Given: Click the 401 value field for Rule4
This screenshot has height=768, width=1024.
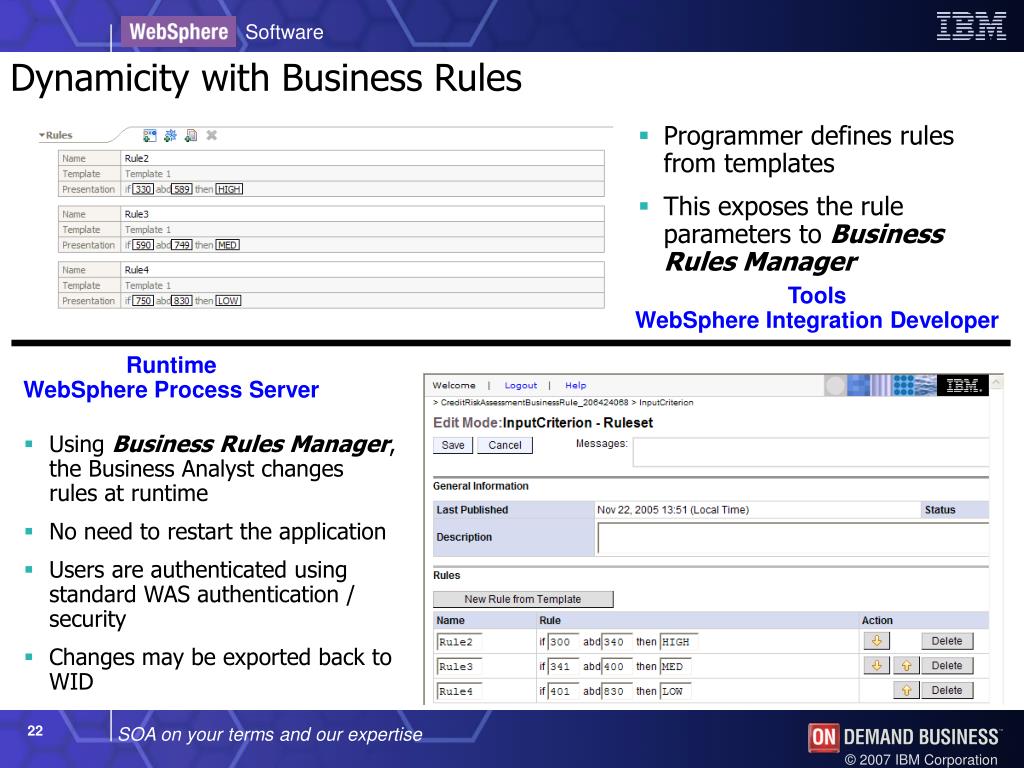Looking at the screenshot, I should pos(562,692).
